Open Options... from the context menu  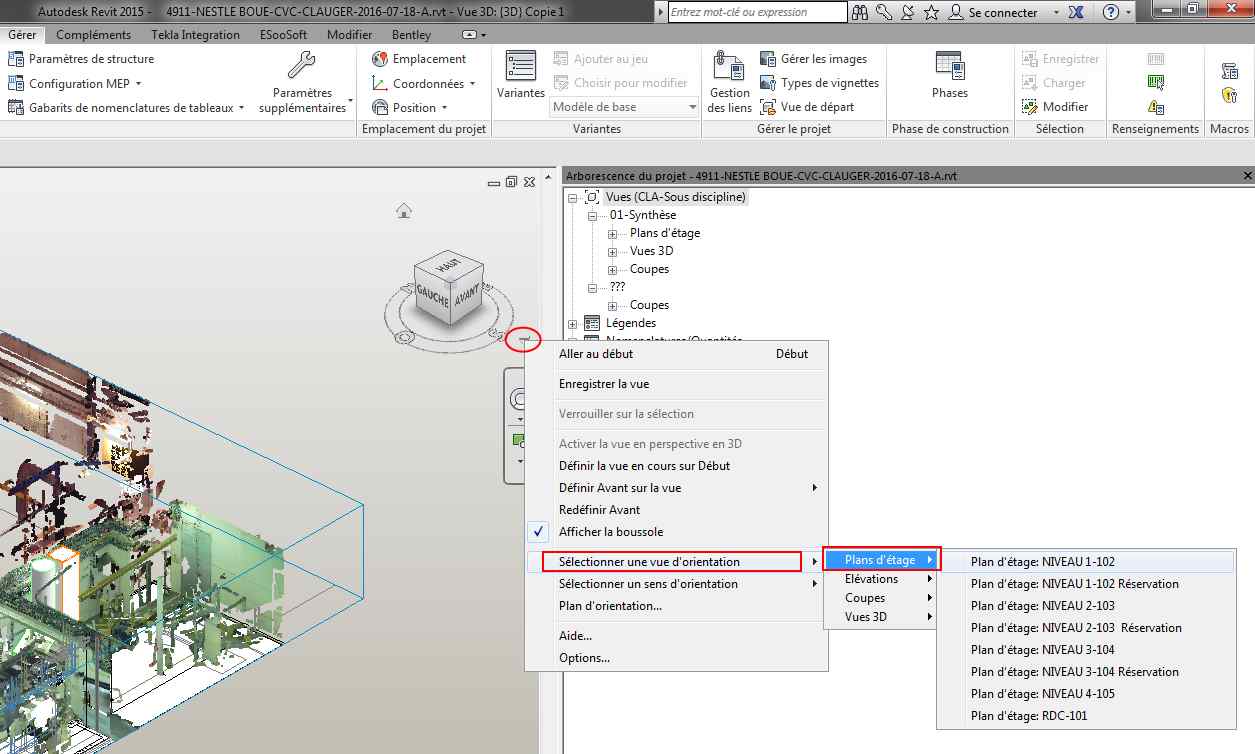coord(678,658)
